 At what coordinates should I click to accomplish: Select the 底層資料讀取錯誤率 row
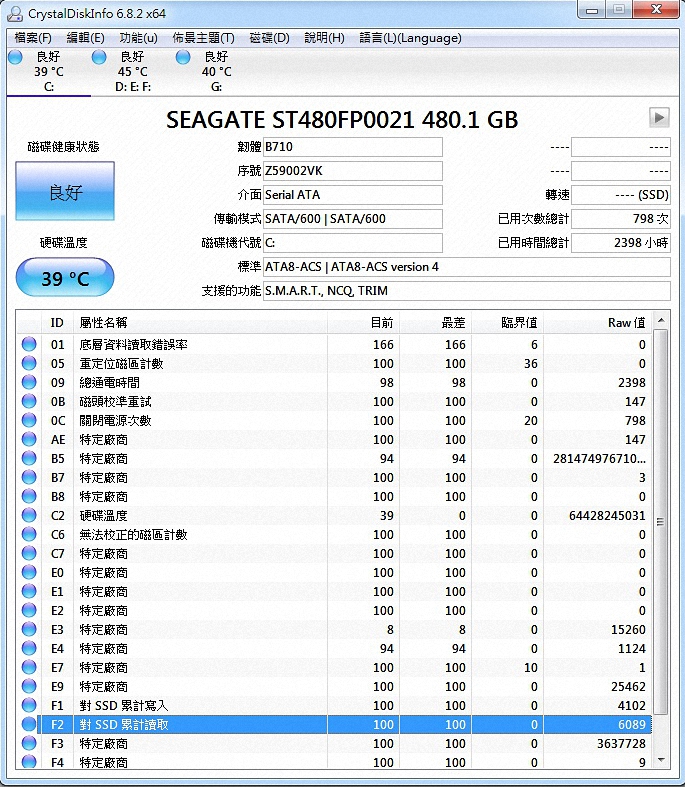(334, 344)
